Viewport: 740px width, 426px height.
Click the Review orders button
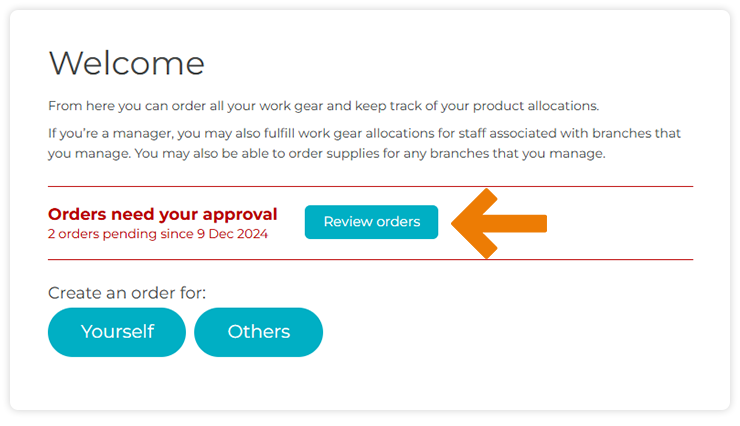[371, 222]
